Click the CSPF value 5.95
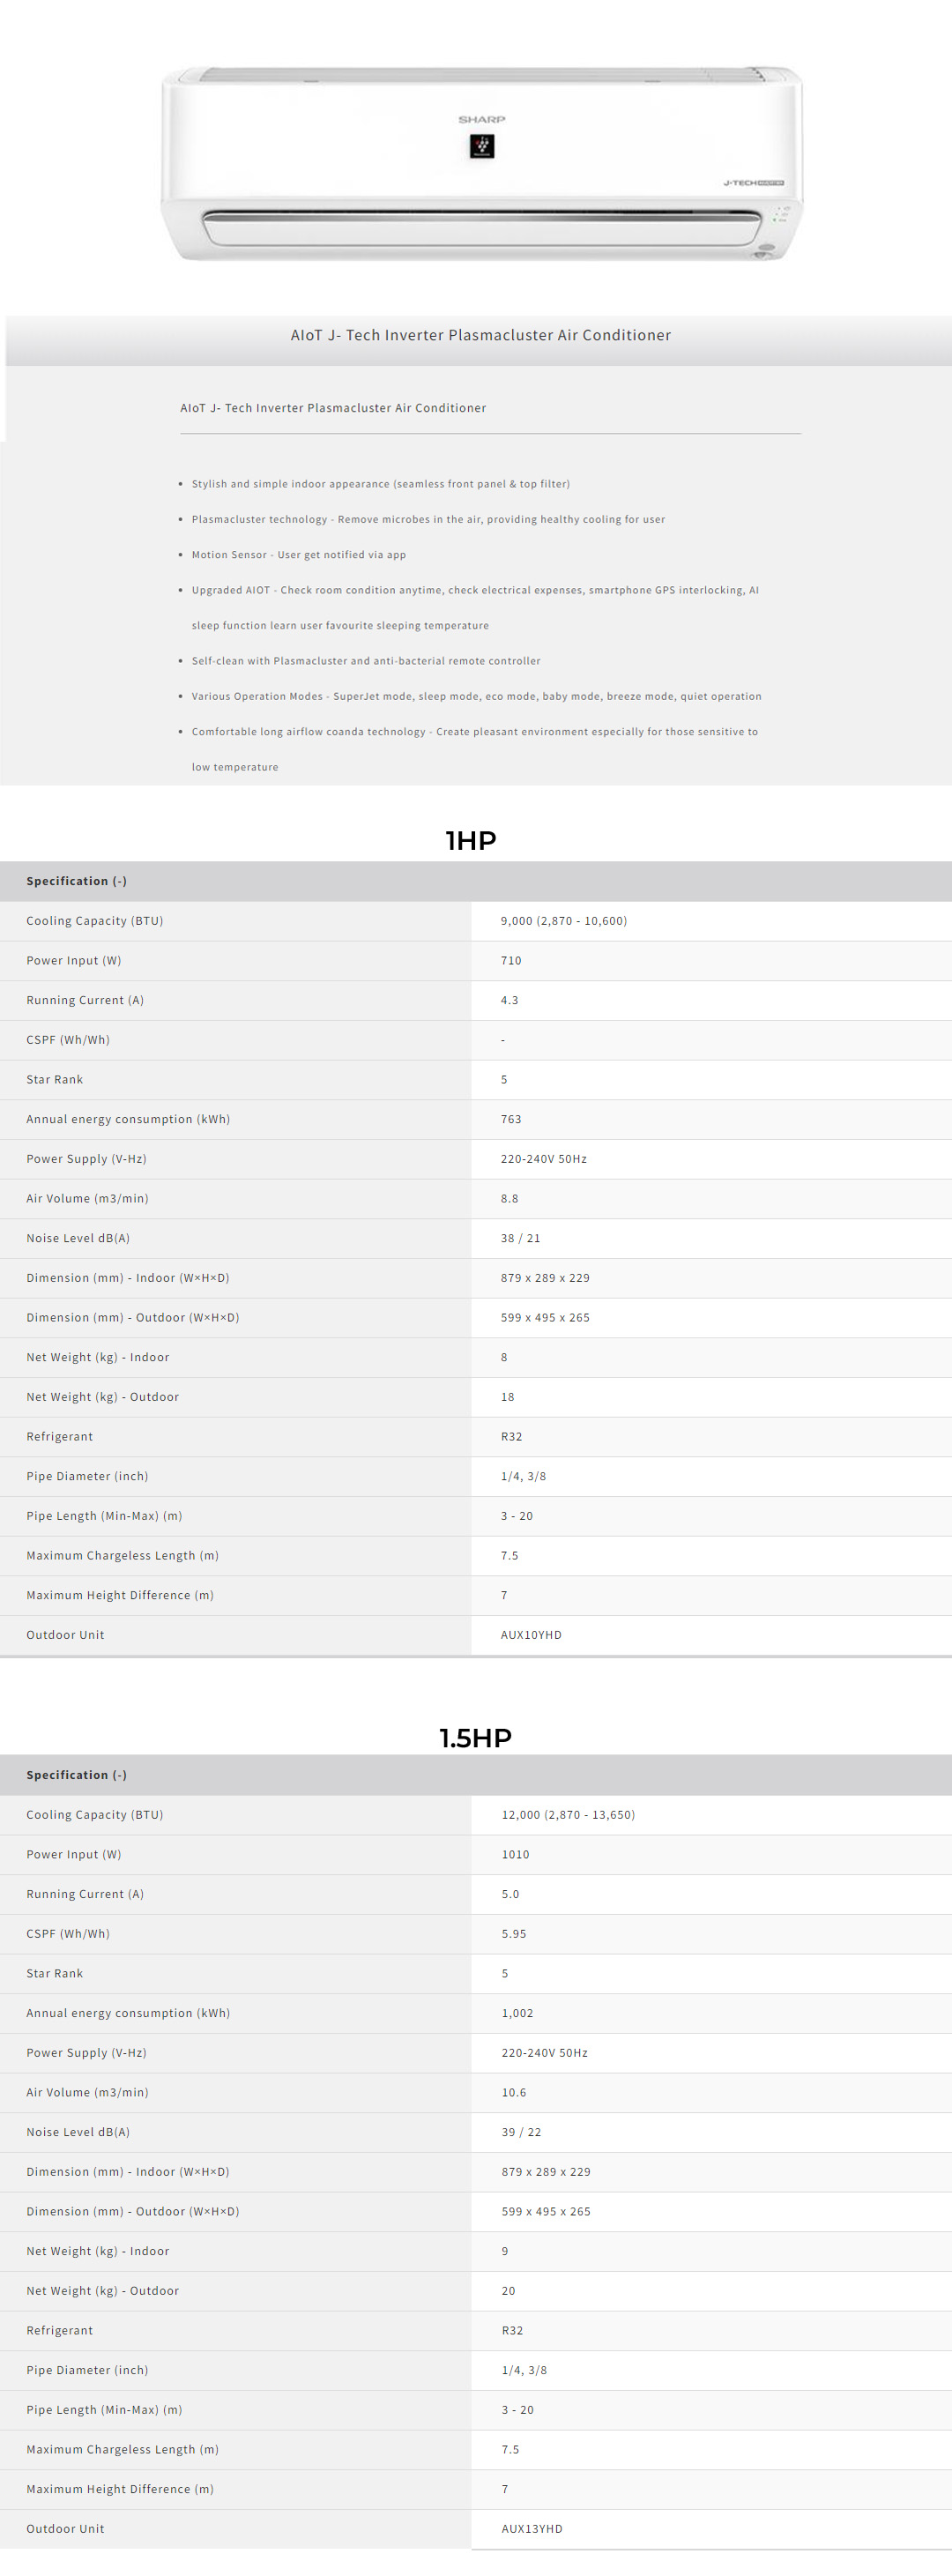 (x=514, y=1934)
